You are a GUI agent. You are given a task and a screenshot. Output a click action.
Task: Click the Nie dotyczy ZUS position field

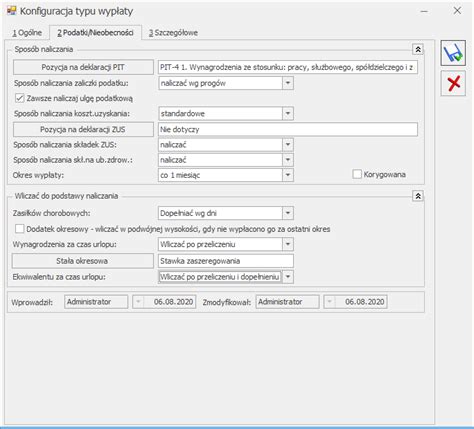[288, 129]
